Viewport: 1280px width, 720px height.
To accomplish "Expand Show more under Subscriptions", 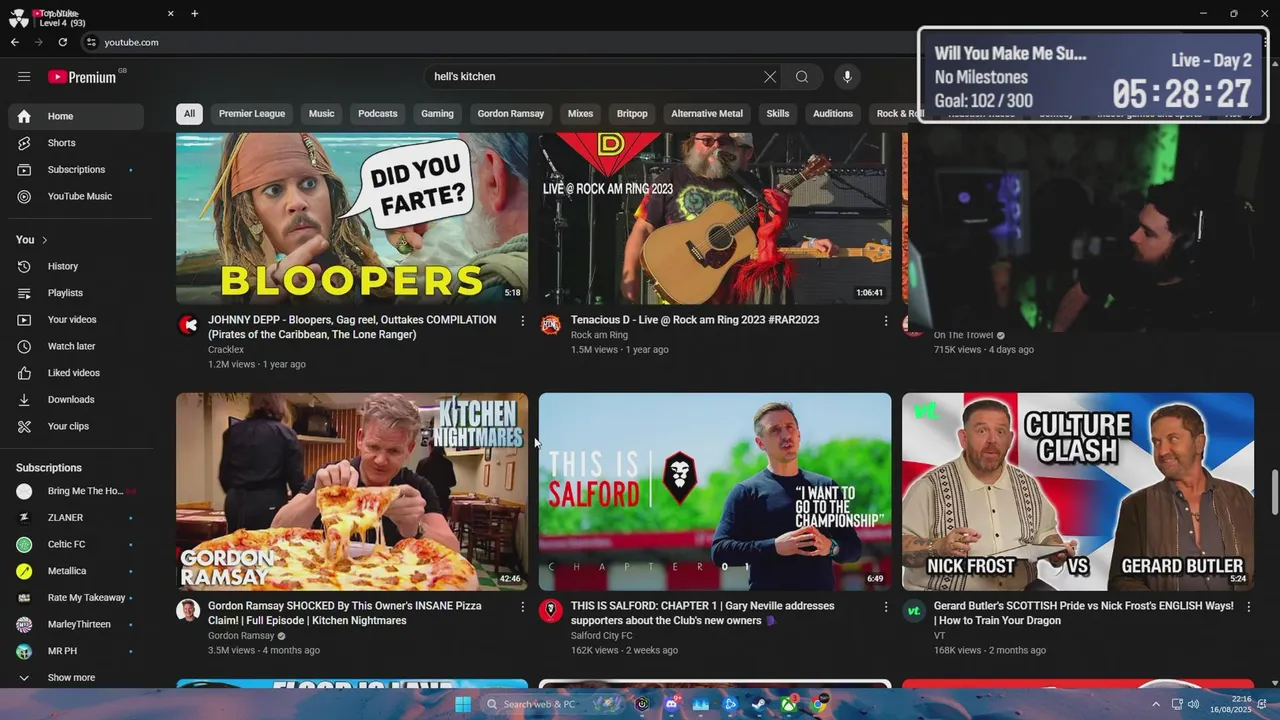I will pyautogui.click(x=76, y=678).
